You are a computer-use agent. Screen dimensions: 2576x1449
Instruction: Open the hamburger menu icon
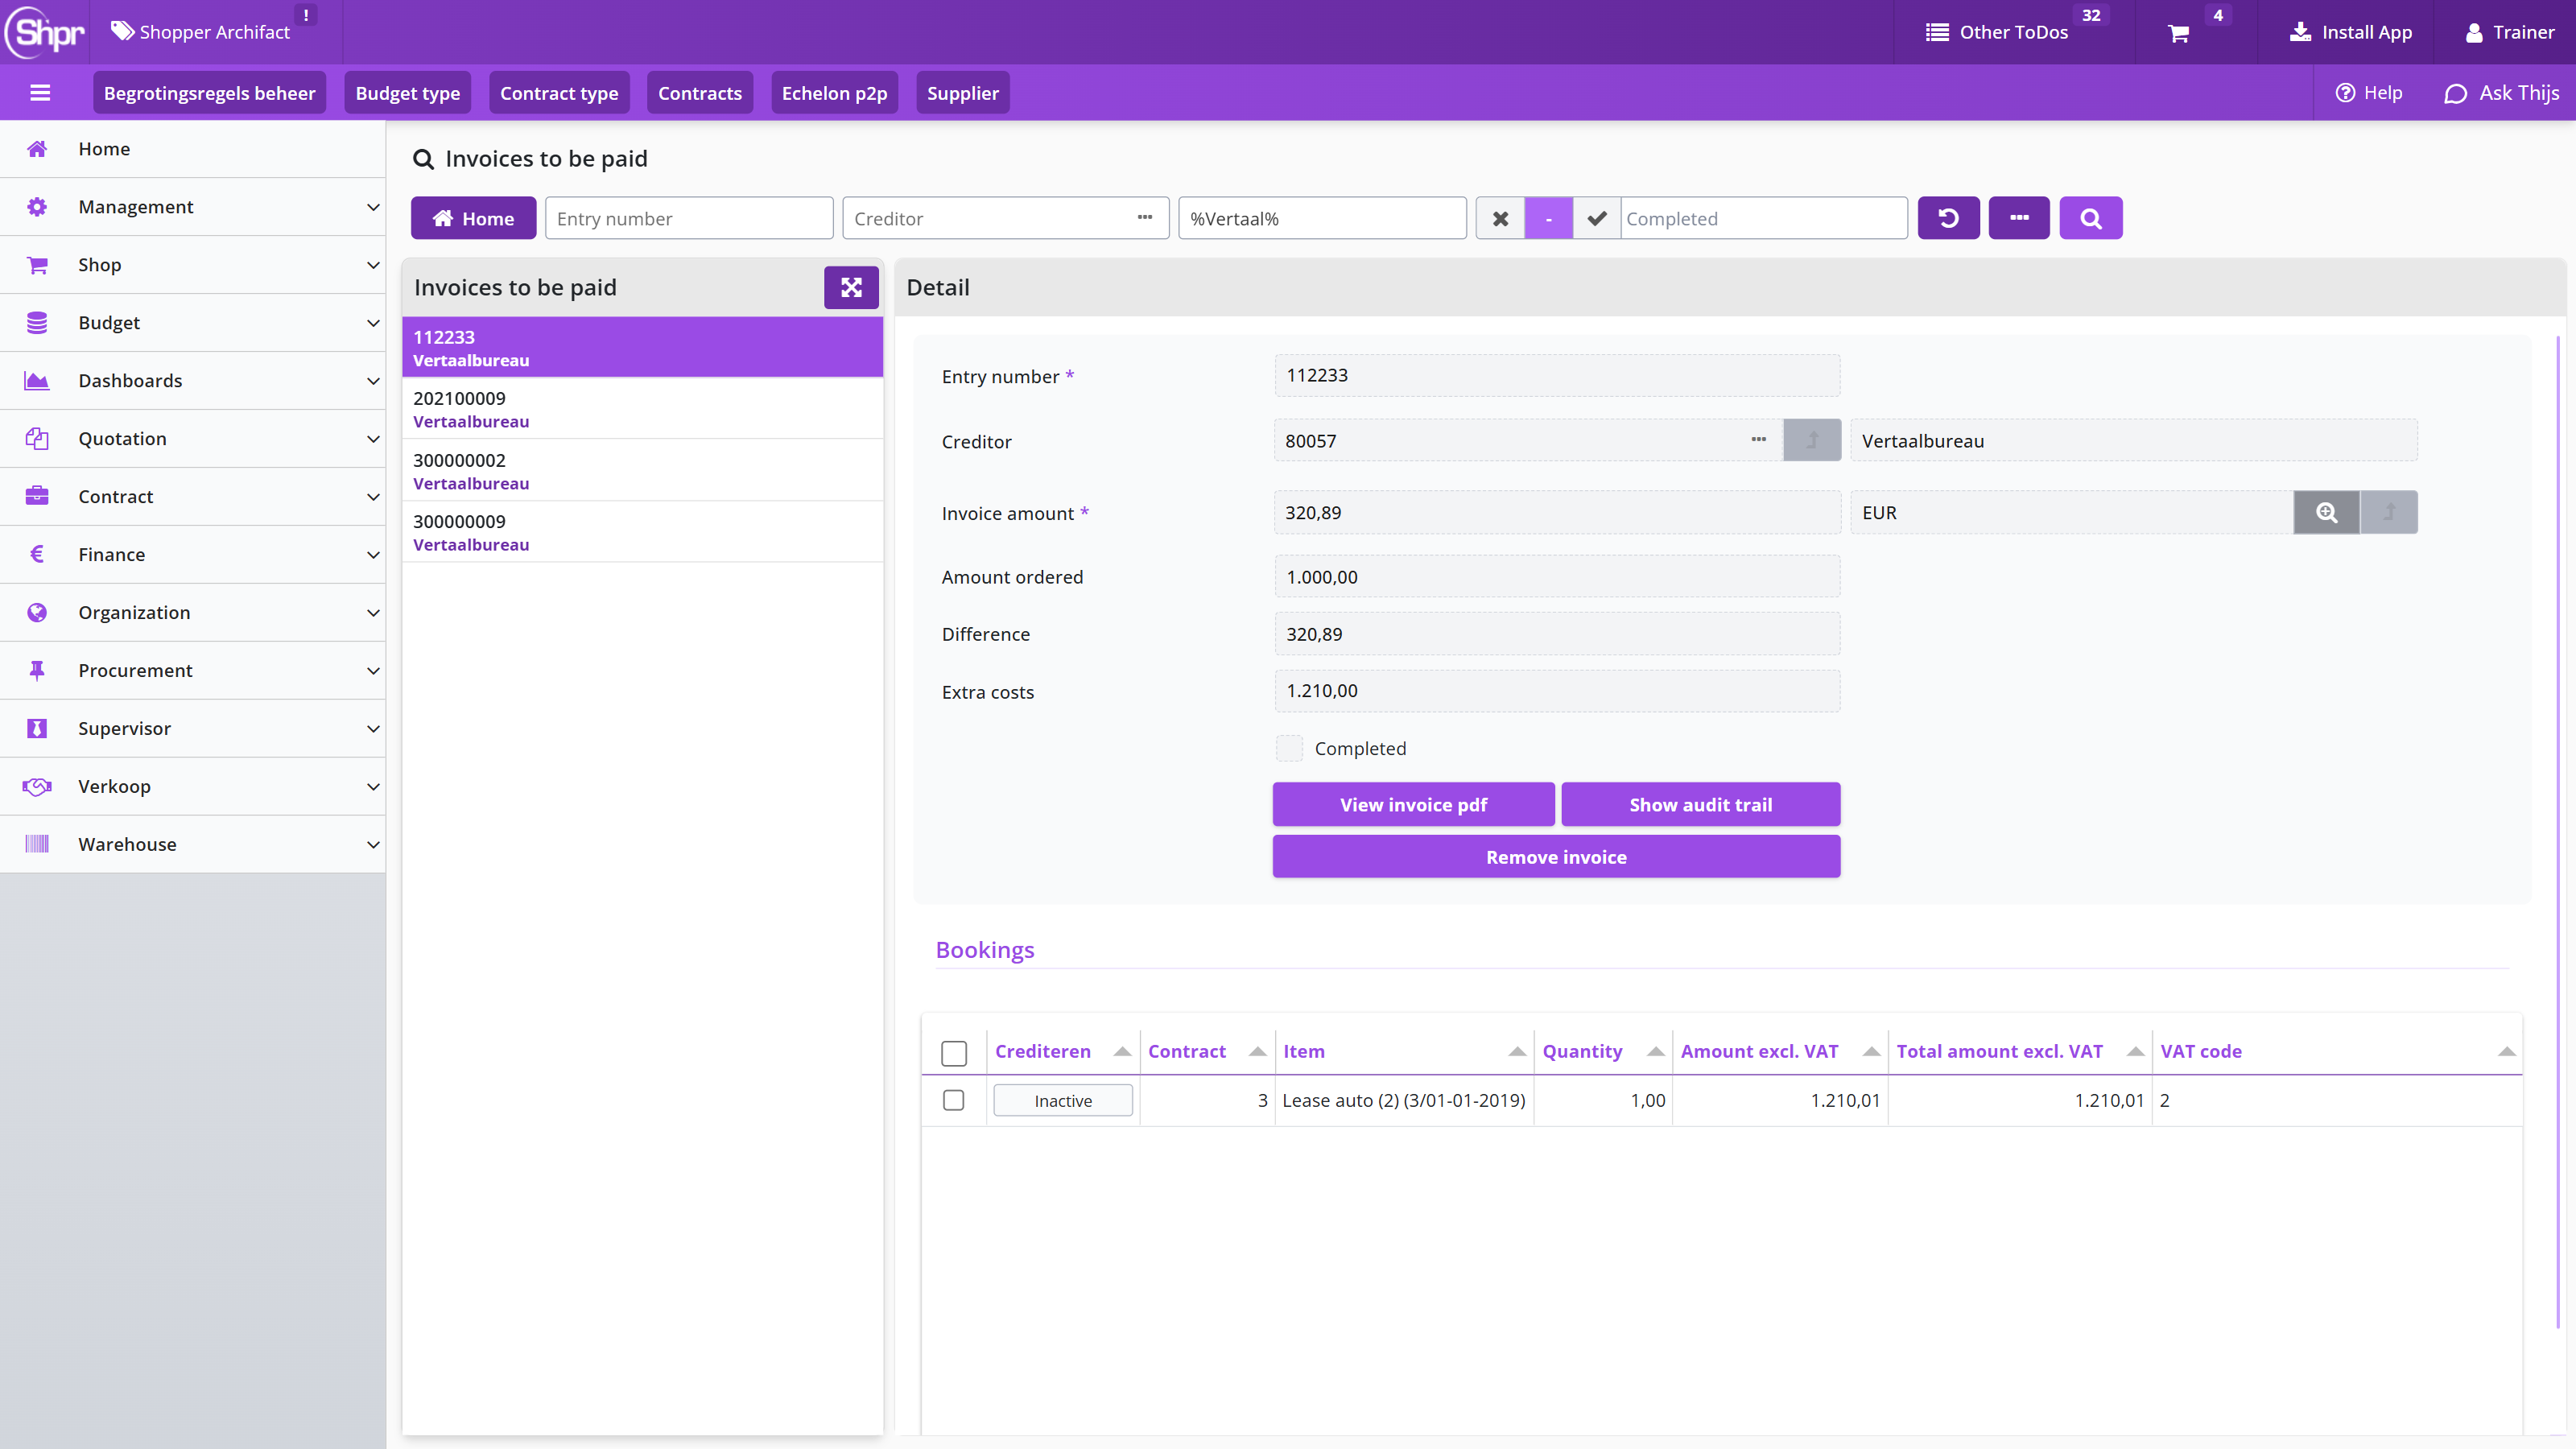click(x=40, y=93)
